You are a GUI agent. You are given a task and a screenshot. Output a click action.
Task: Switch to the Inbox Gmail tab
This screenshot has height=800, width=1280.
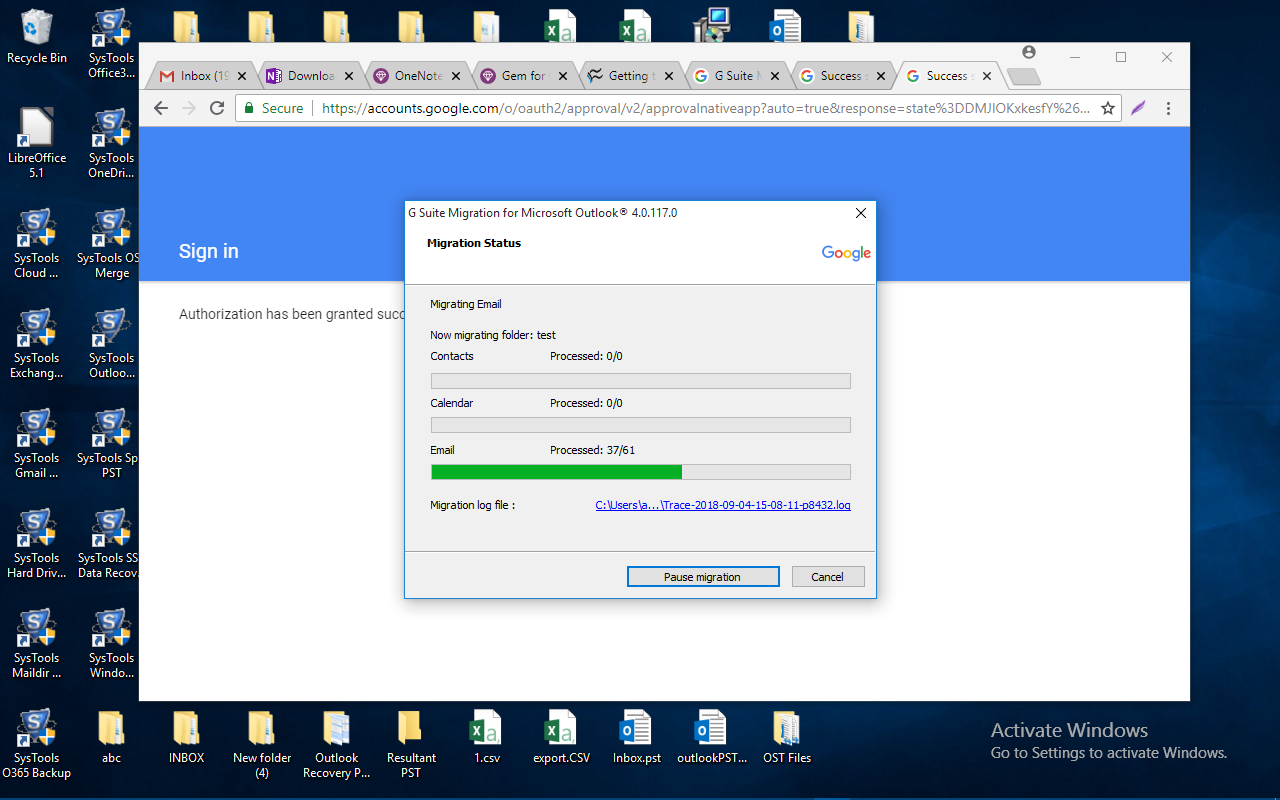click(203, 76)
